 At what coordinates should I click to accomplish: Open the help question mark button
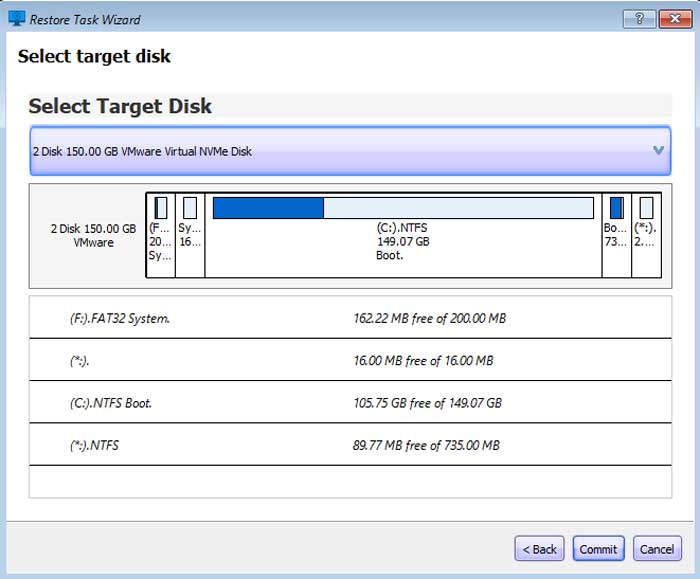(639, 19)
